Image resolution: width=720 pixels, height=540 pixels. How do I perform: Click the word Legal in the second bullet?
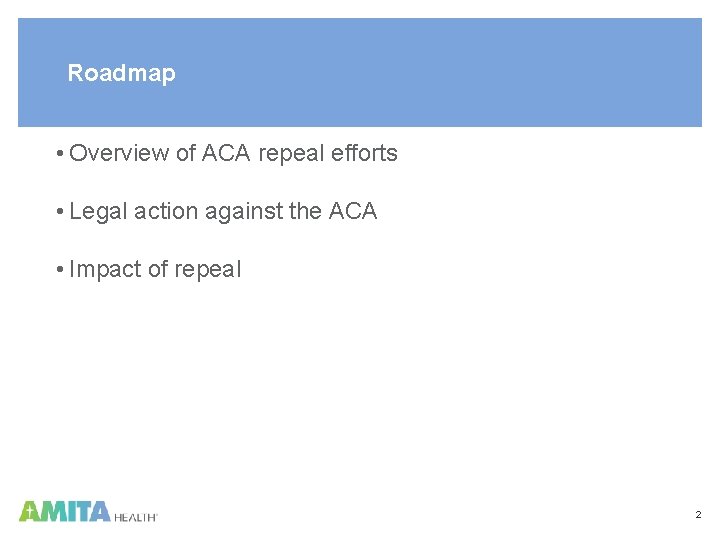[x=98, y=212]
